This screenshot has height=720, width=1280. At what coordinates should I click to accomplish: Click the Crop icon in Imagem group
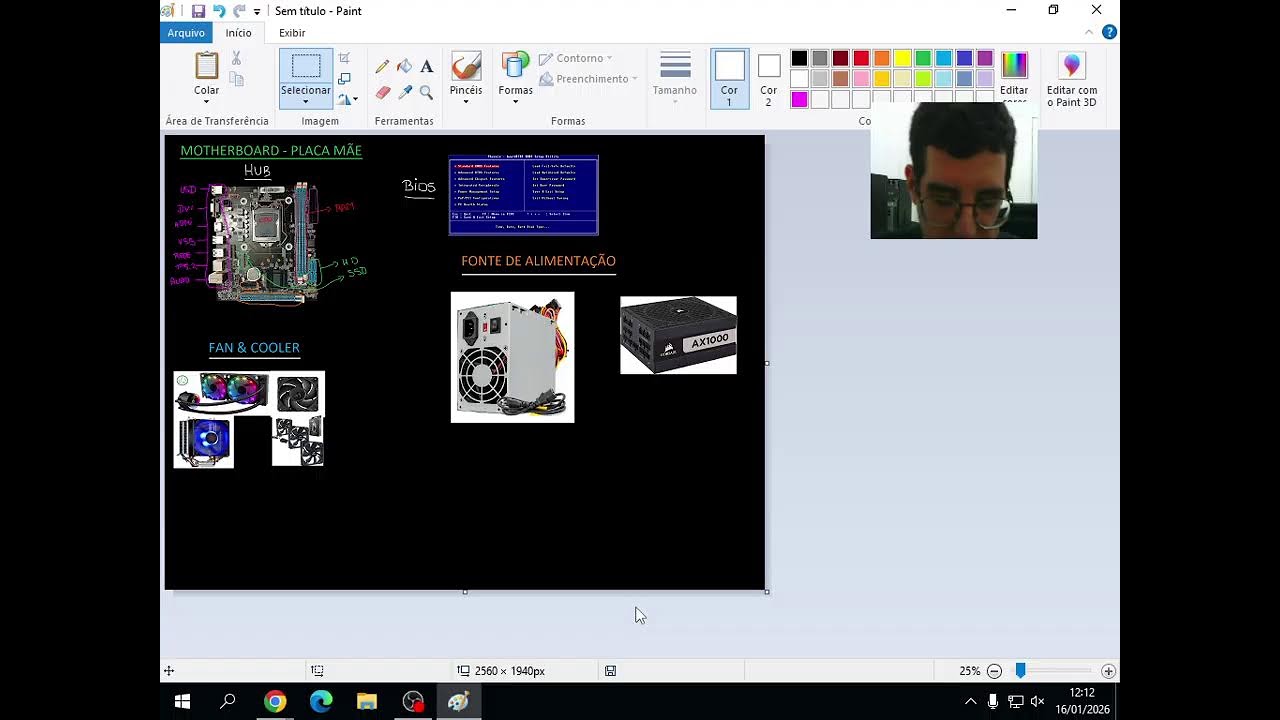tap(344, 58)
